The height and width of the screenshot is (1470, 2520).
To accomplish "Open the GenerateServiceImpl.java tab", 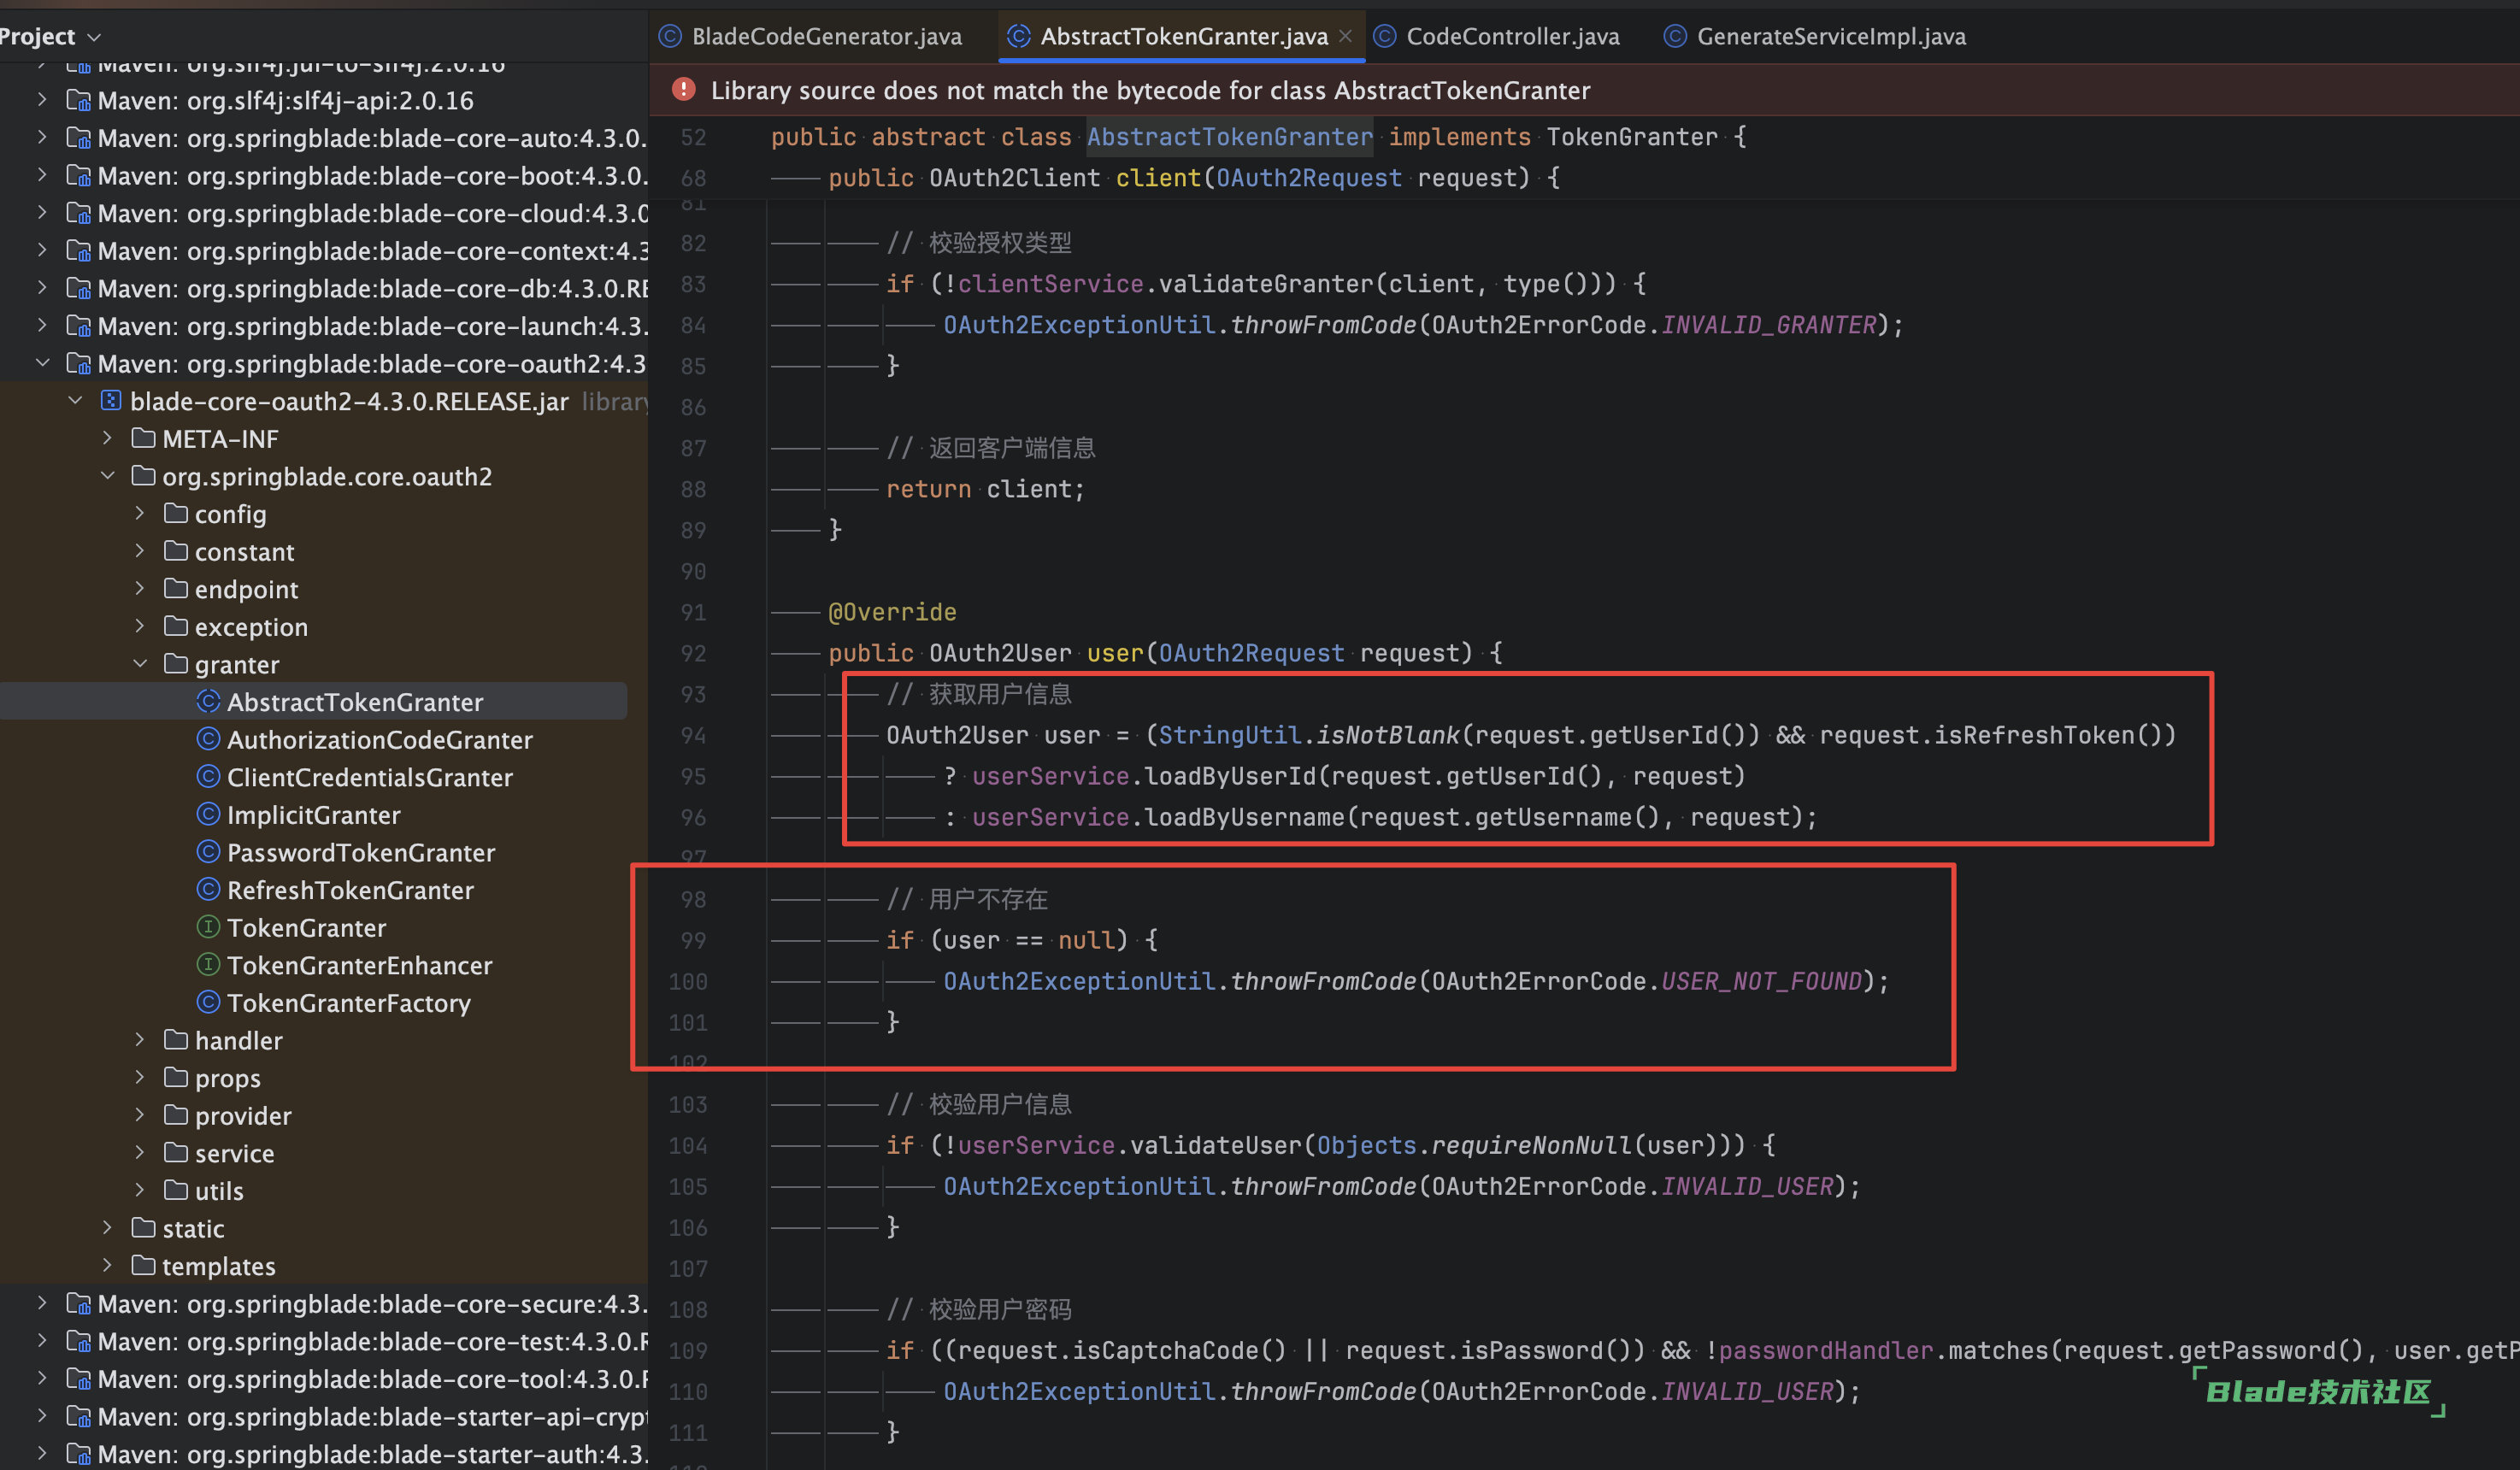I will (1815, 37).
